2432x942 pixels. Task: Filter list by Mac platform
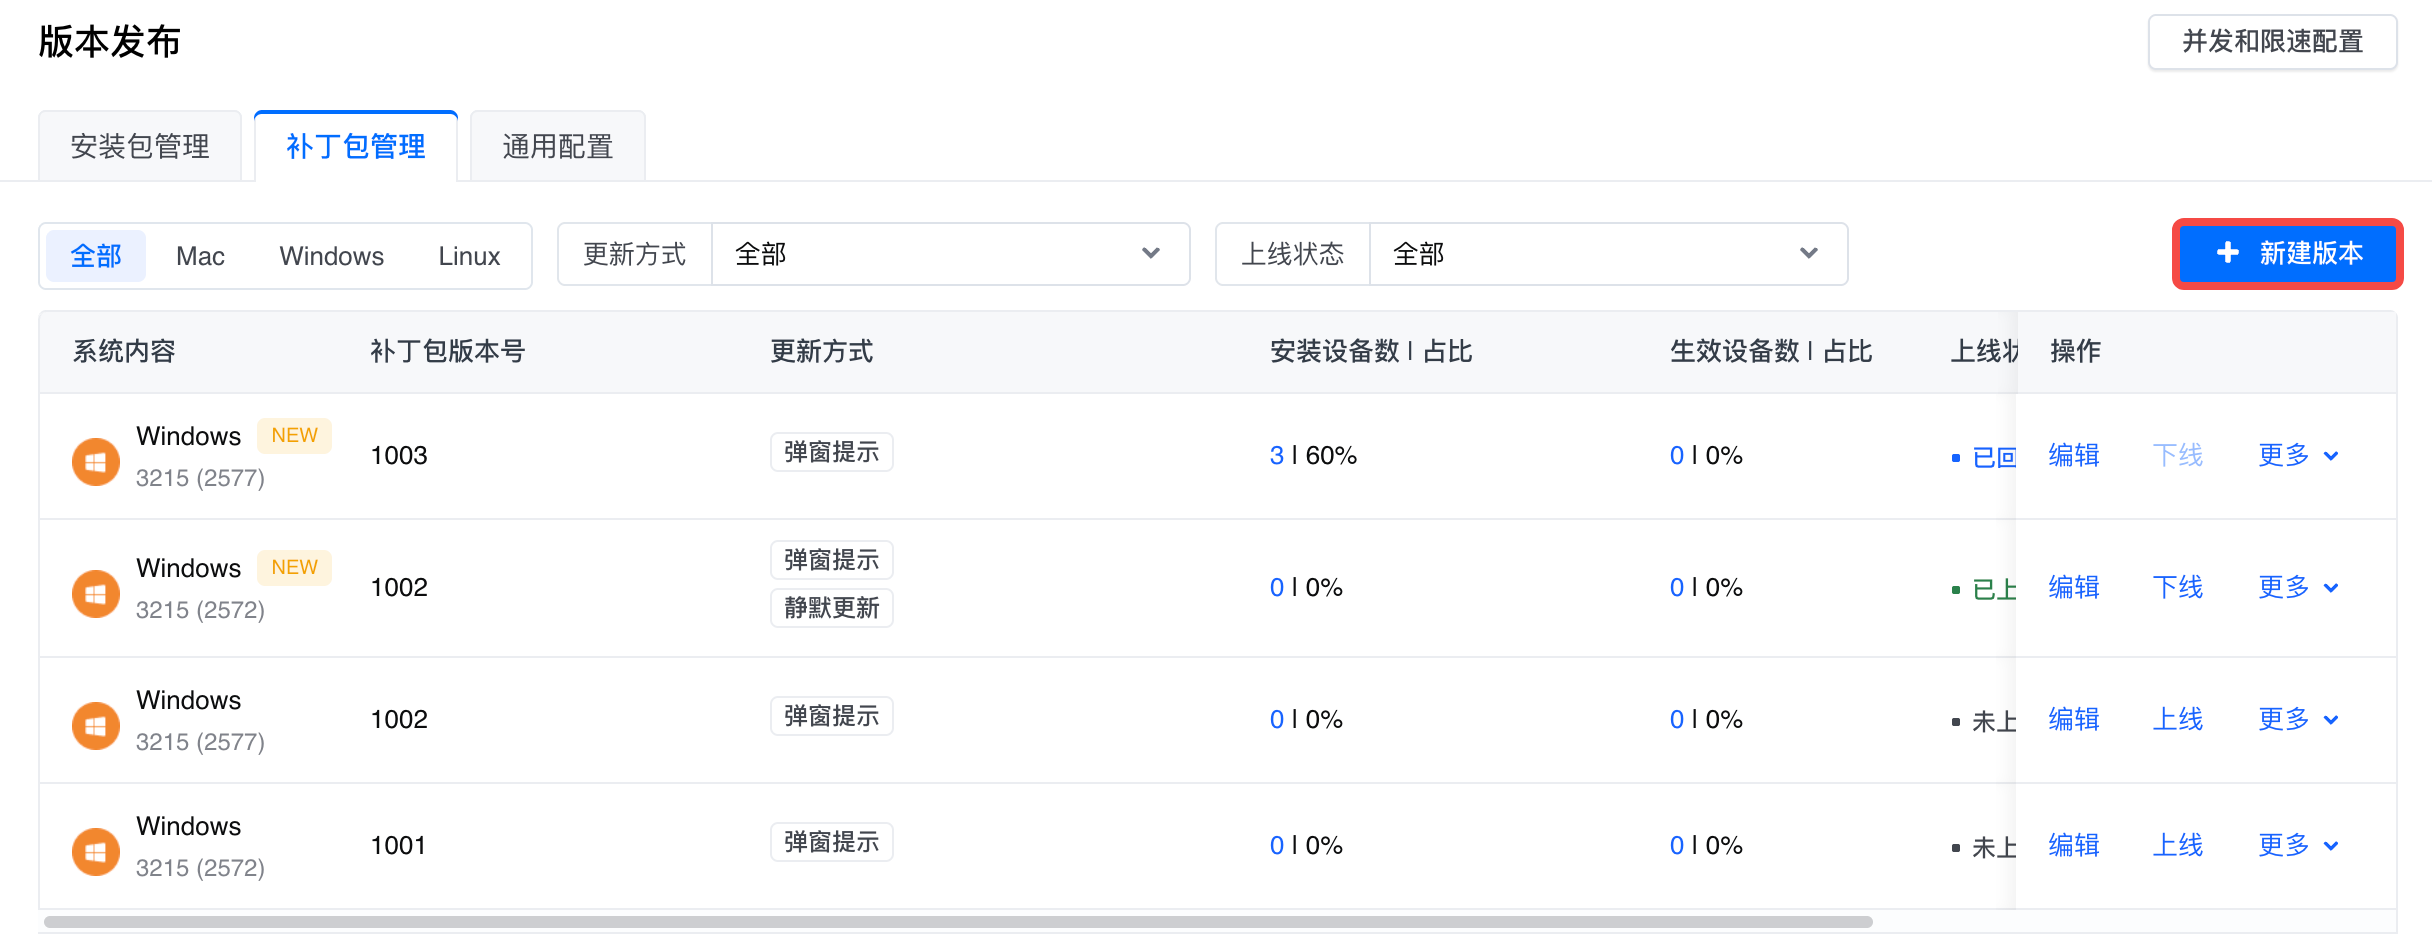click(x=200, y=256)
